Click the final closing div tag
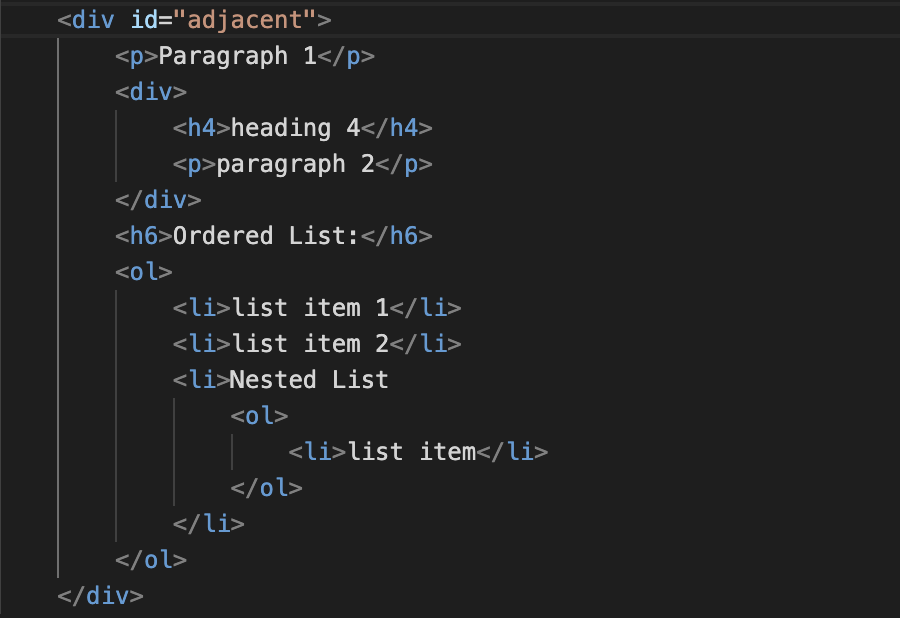 pos(100,596)
